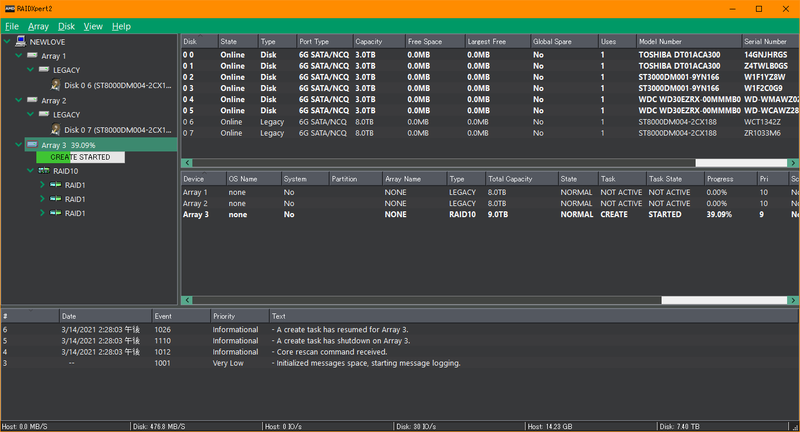Open the Disk menu
This screenshot has height=432, width=800.
pyautogui.click(x=66, y=26)
